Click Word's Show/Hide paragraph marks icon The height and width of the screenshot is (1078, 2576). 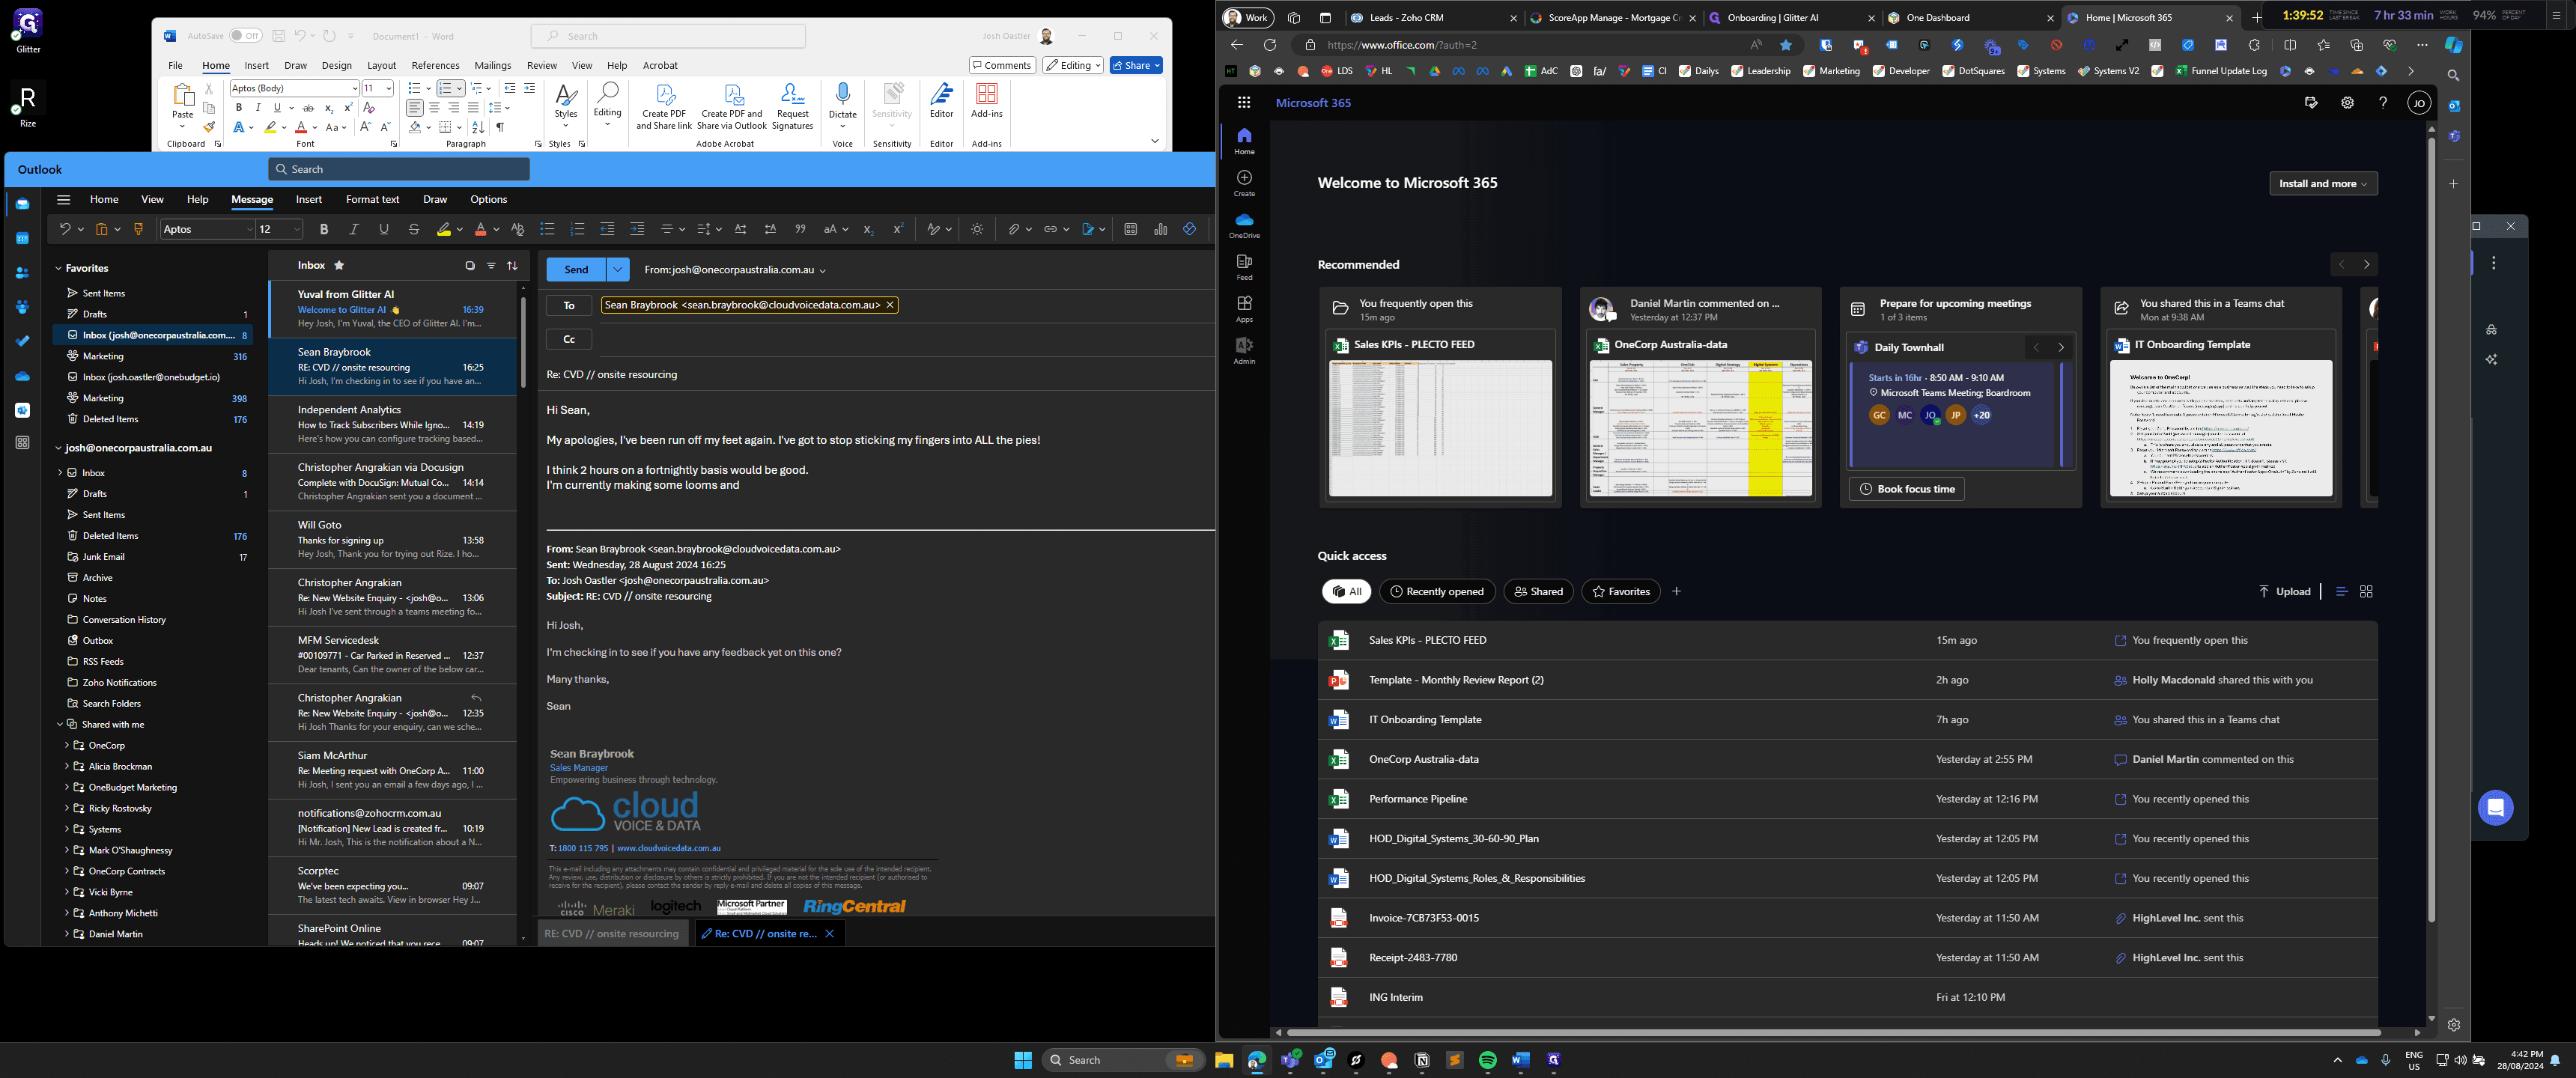coord(500,128)
